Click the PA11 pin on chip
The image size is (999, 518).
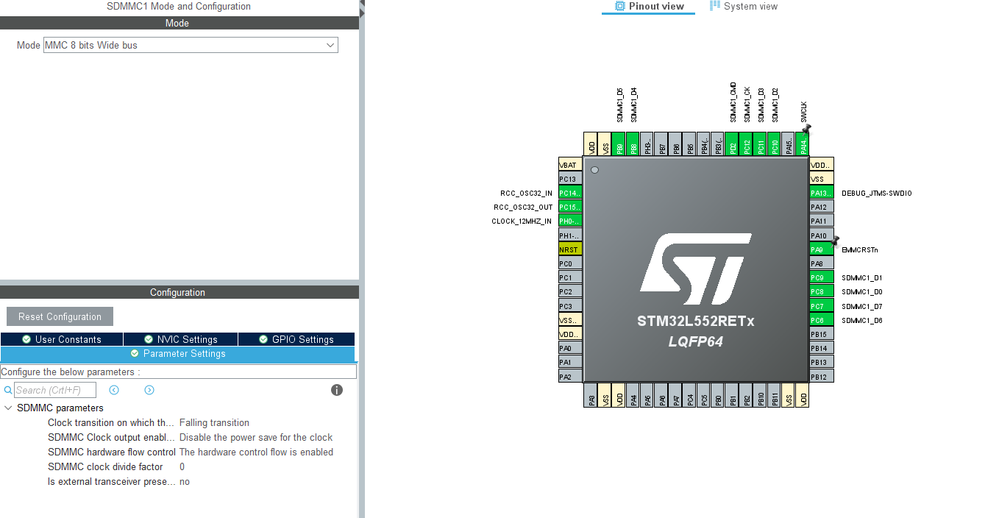point(821,221)
